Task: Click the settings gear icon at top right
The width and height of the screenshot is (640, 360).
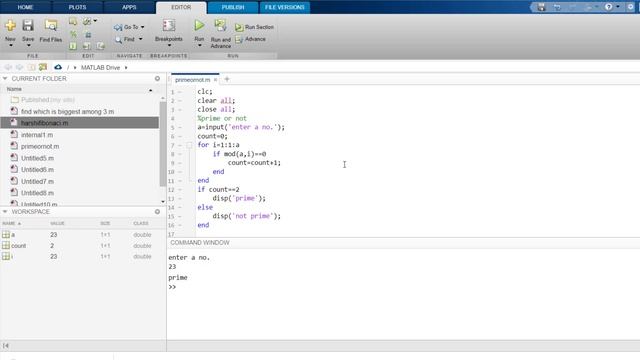Action: (x=630, y=7)
